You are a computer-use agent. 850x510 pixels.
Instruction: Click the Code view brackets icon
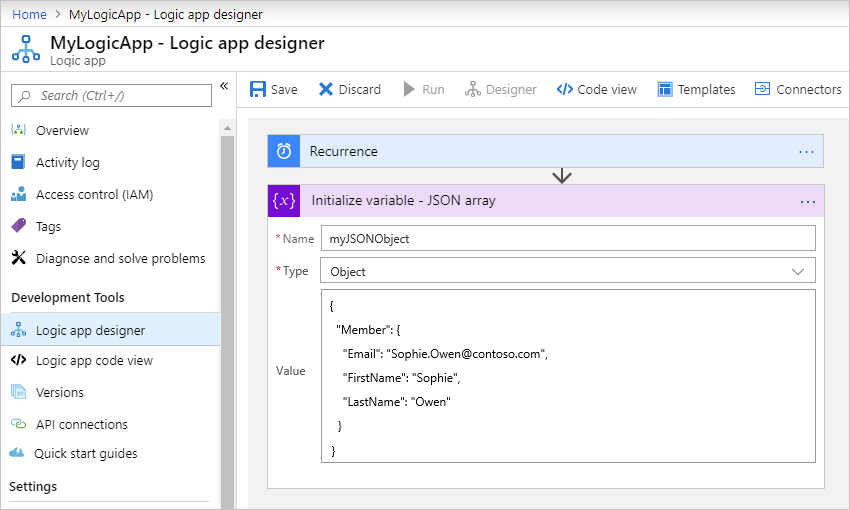click(564, 89)
